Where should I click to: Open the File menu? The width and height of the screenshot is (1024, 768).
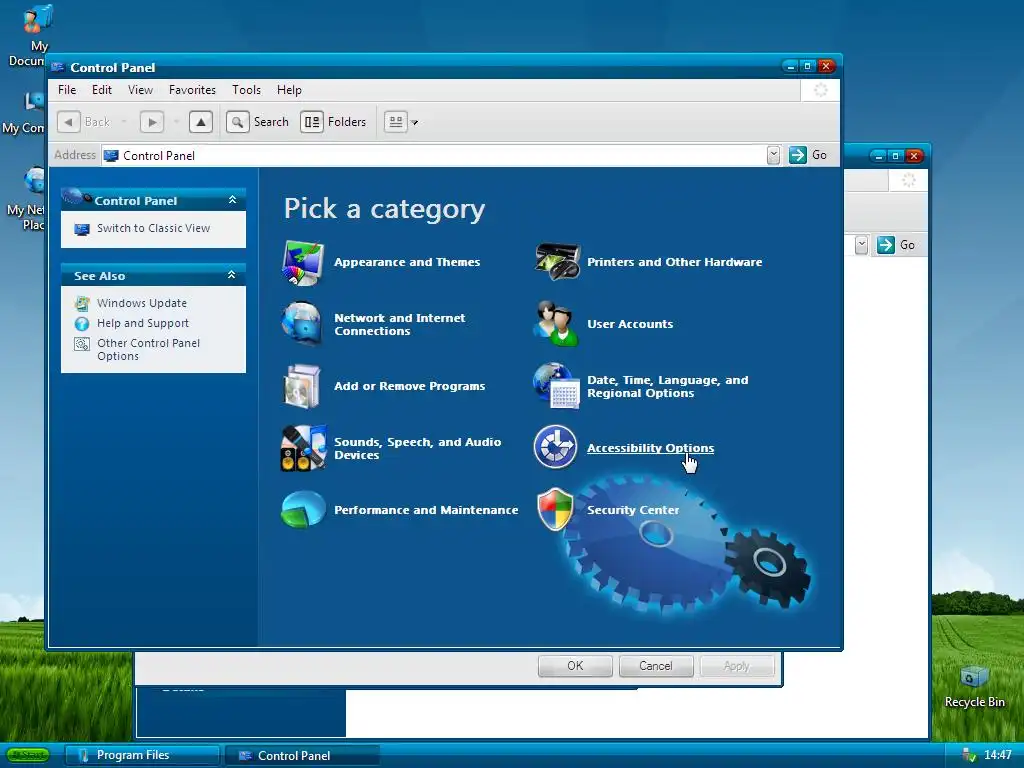pos(67,89)
